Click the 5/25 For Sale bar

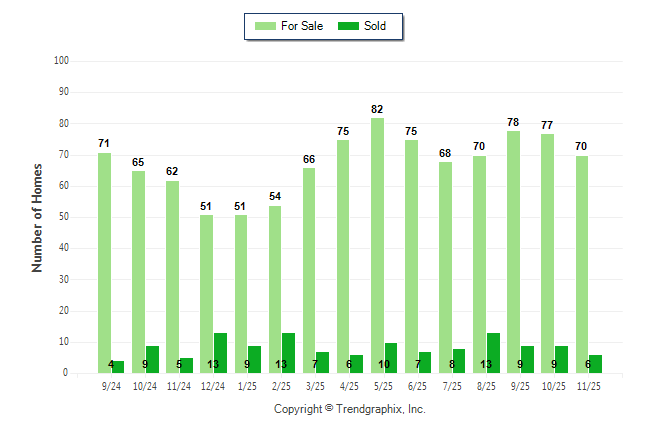pos(377,245)
